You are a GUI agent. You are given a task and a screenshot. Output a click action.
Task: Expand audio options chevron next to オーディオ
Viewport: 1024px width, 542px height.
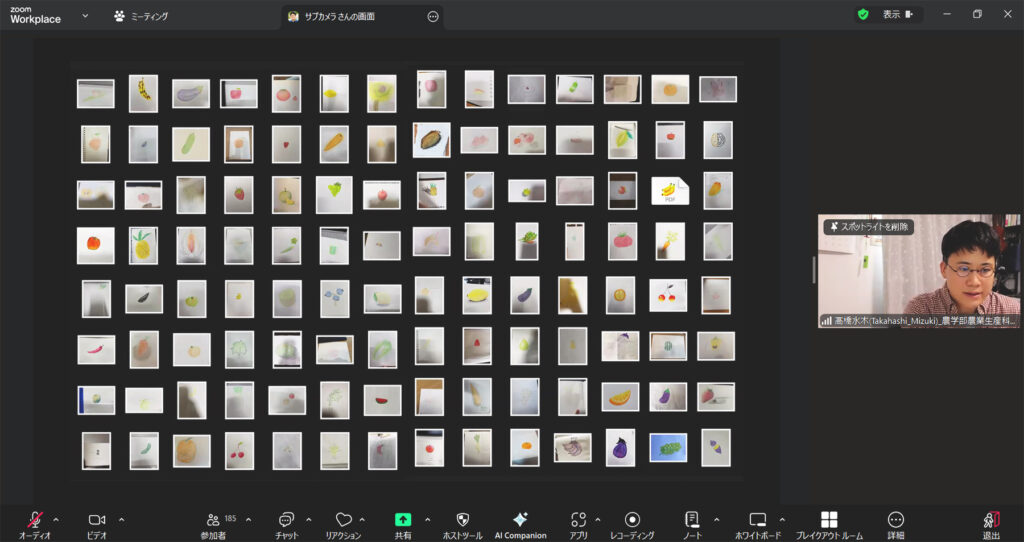pos(56,519)
